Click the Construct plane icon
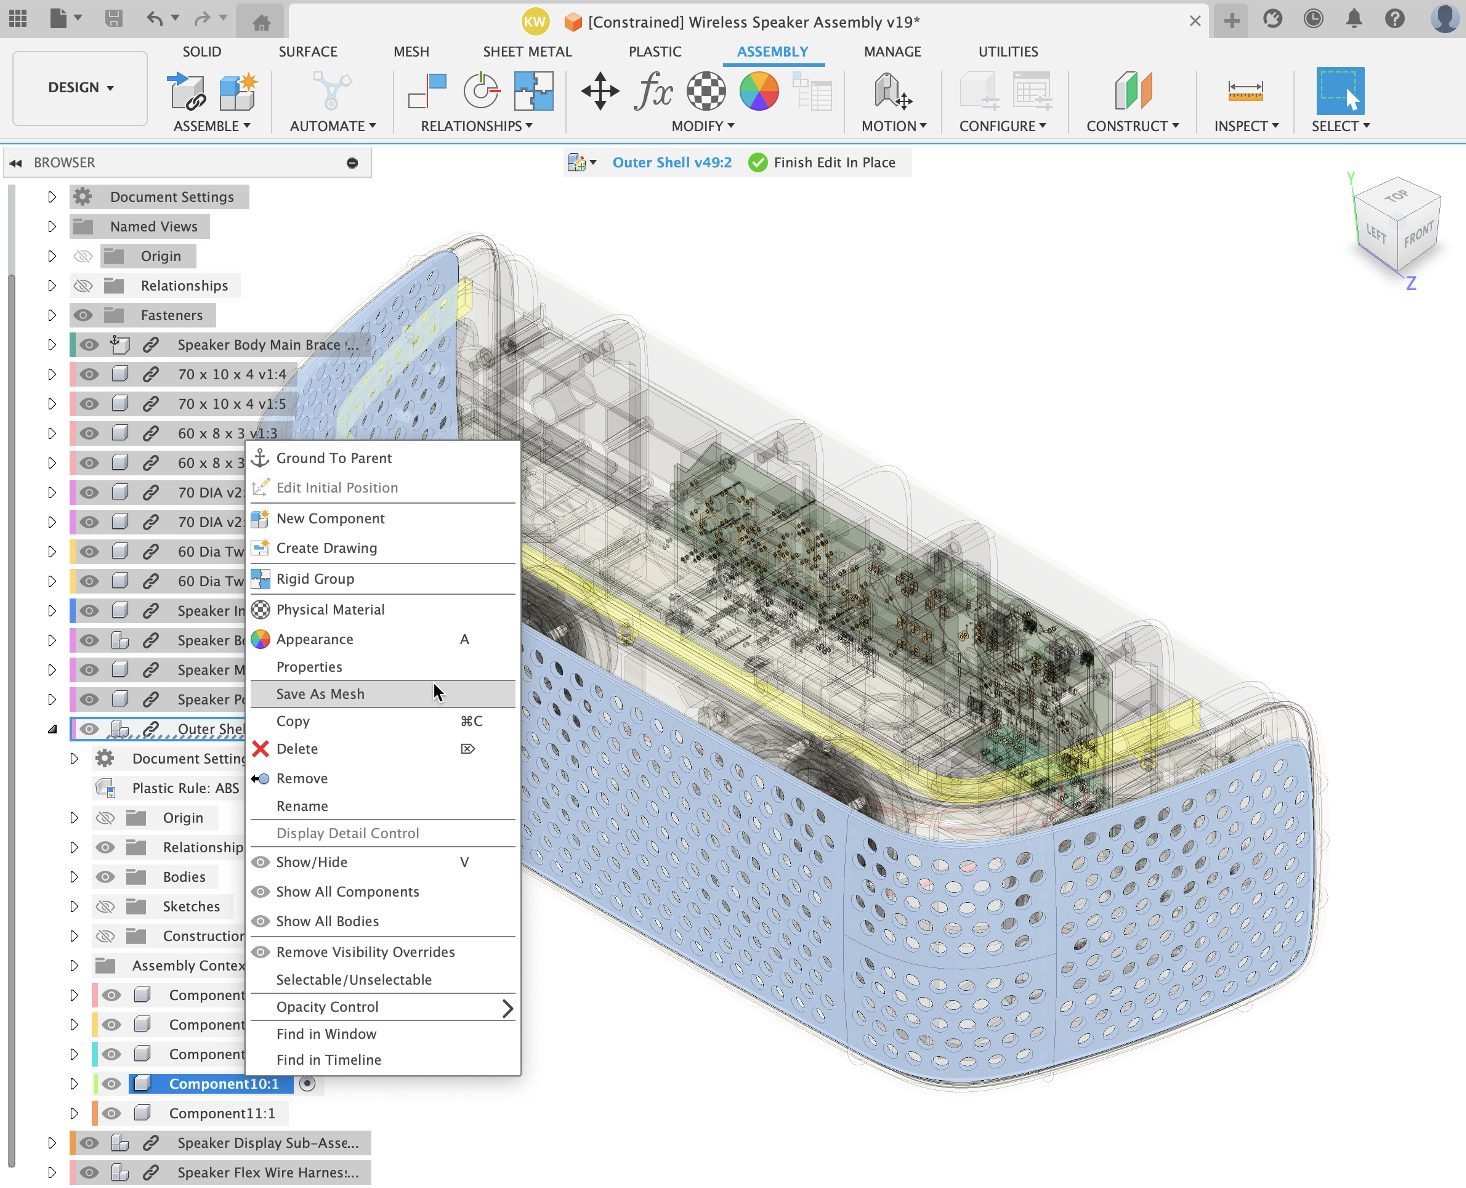This screenshot has width=1466, height=1188. coord(1132,91)
